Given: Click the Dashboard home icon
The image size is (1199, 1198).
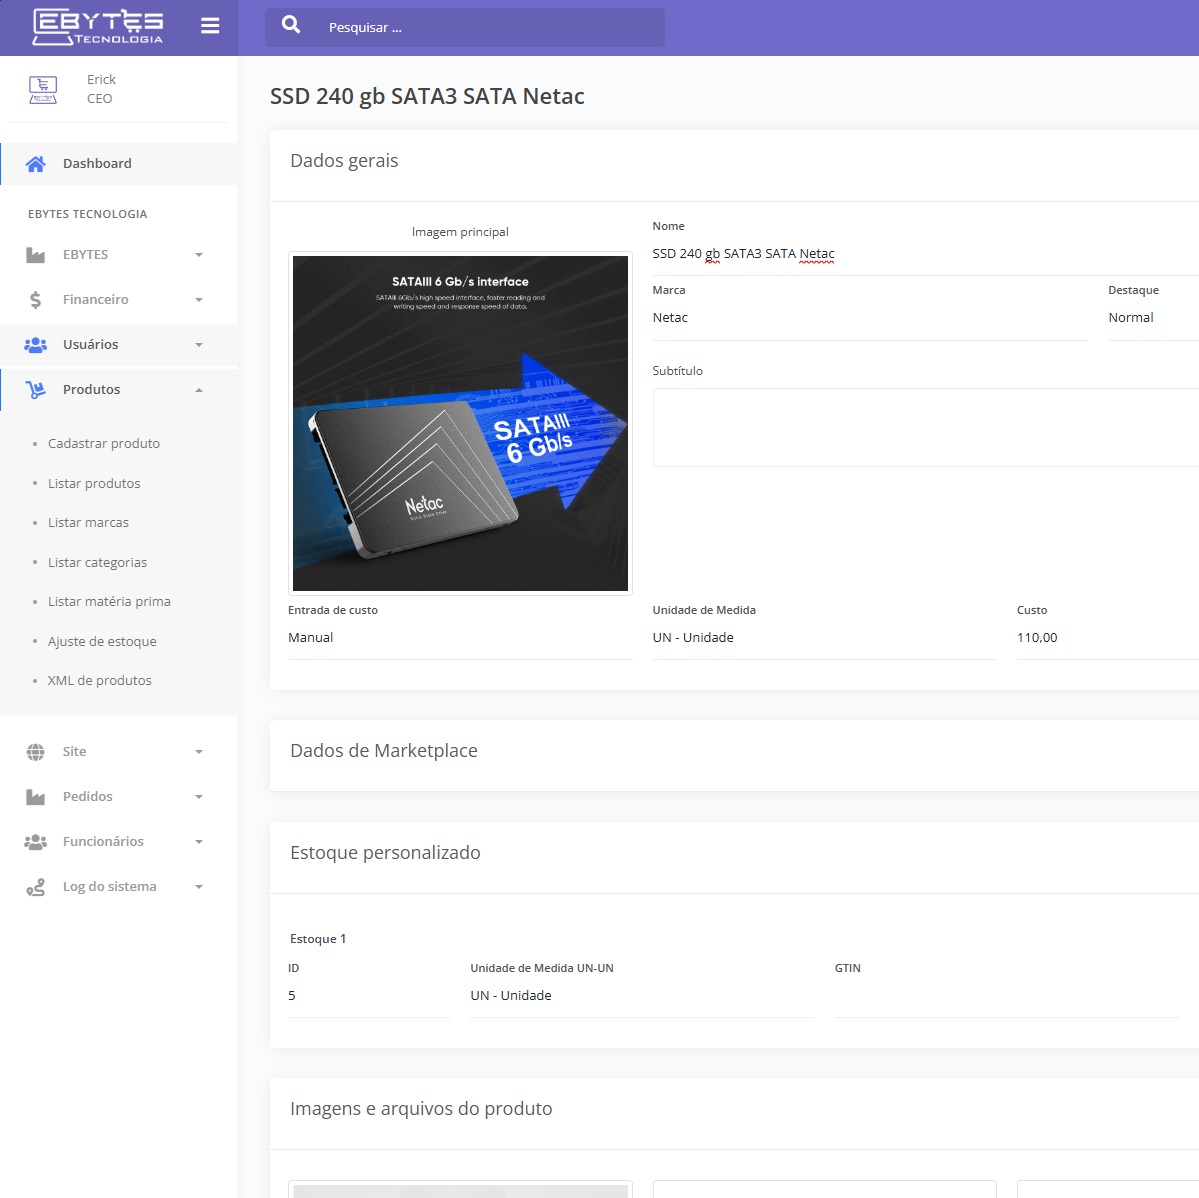Looking at the screenshot, I should (x=35, y=164).
